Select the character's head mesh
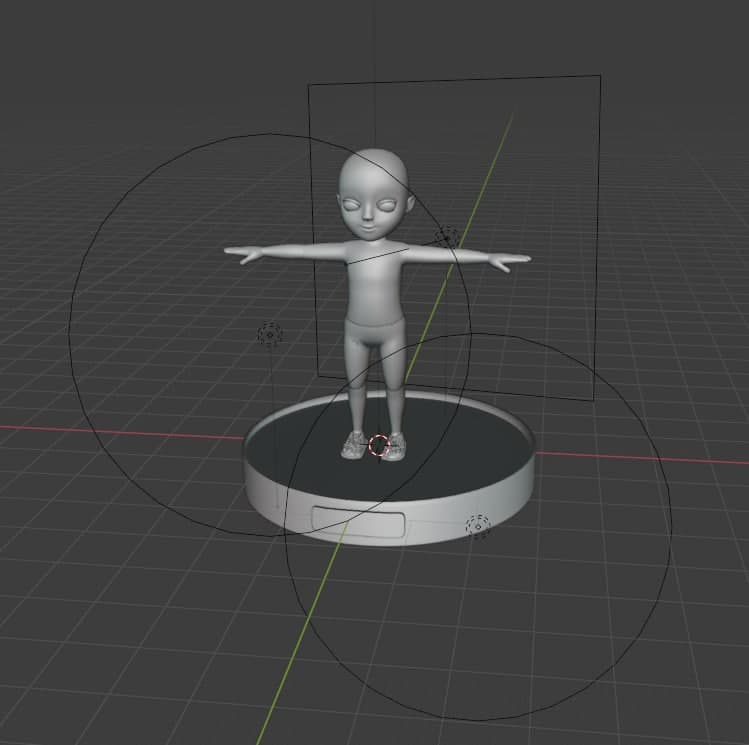 pyautogui.click(x=373, y=193)
